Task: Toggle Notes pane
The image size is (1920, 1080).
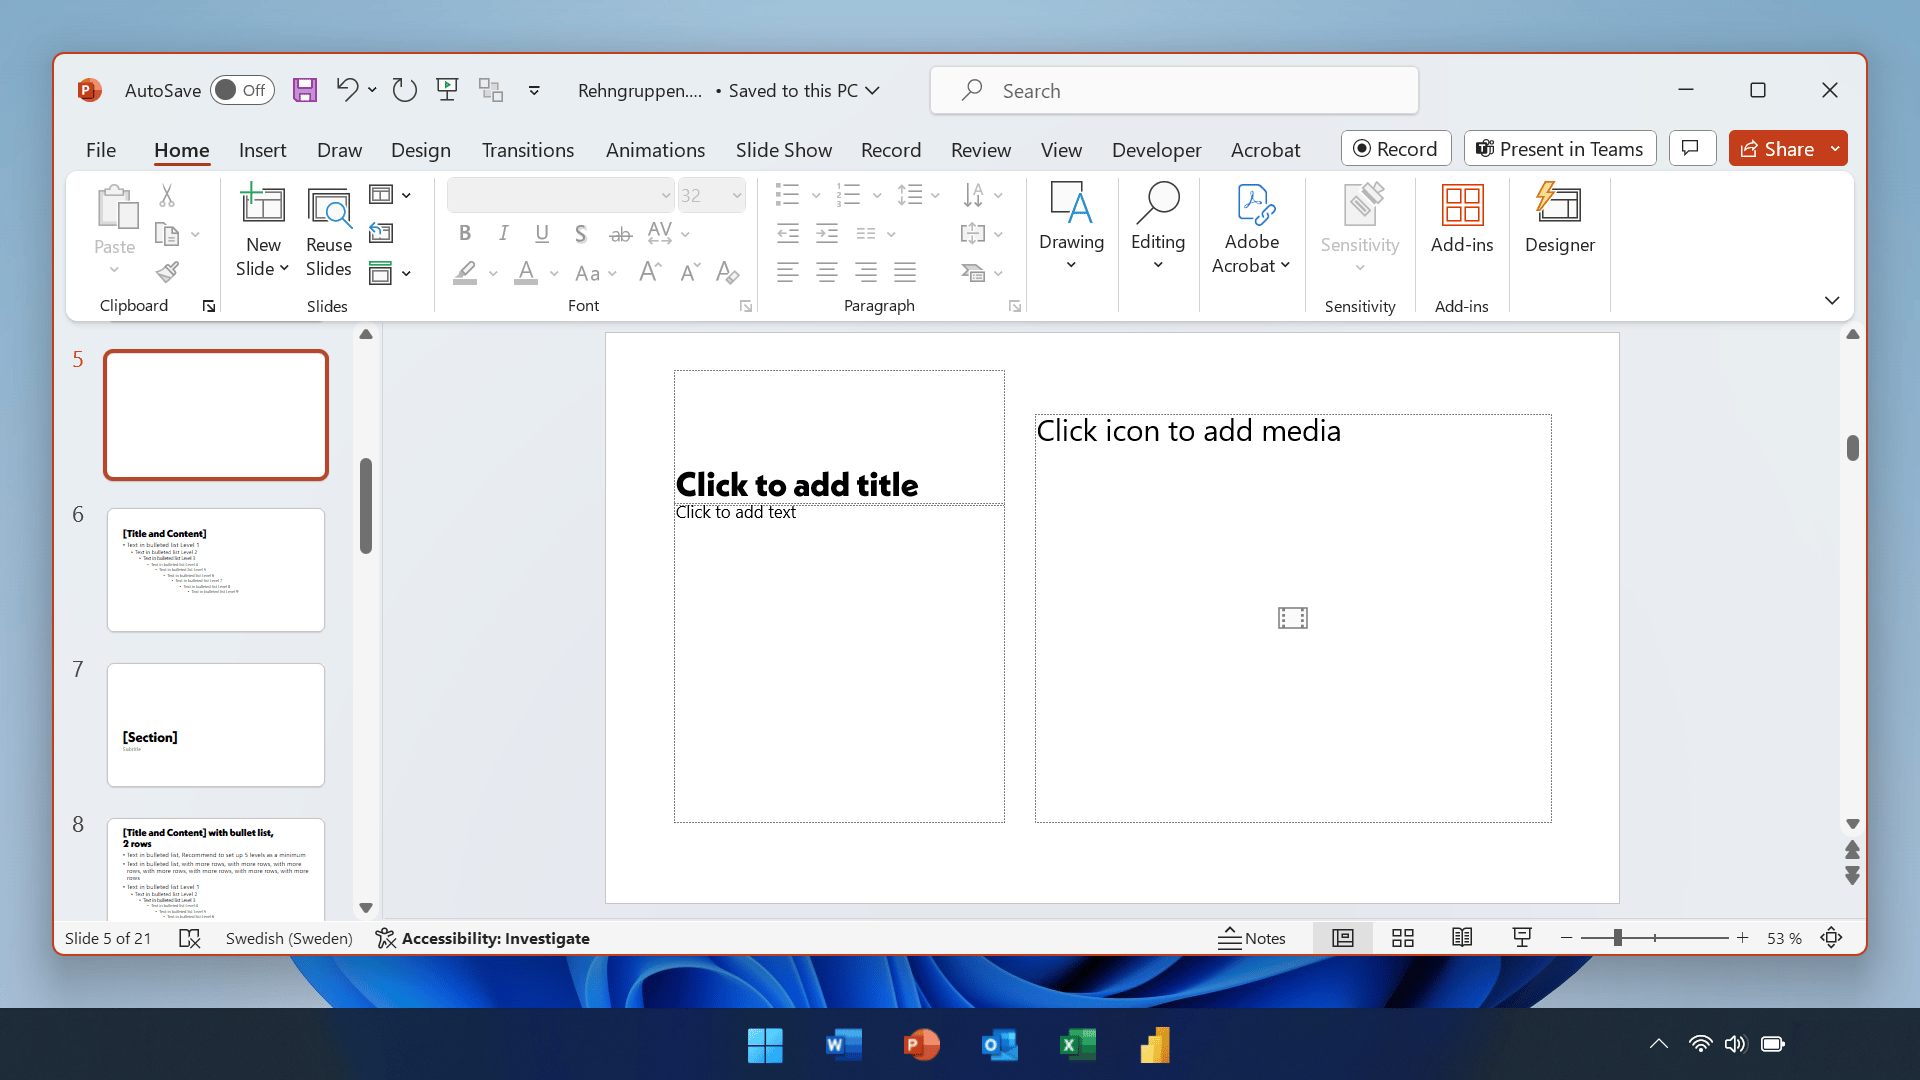Action: tap(1251, 938)
